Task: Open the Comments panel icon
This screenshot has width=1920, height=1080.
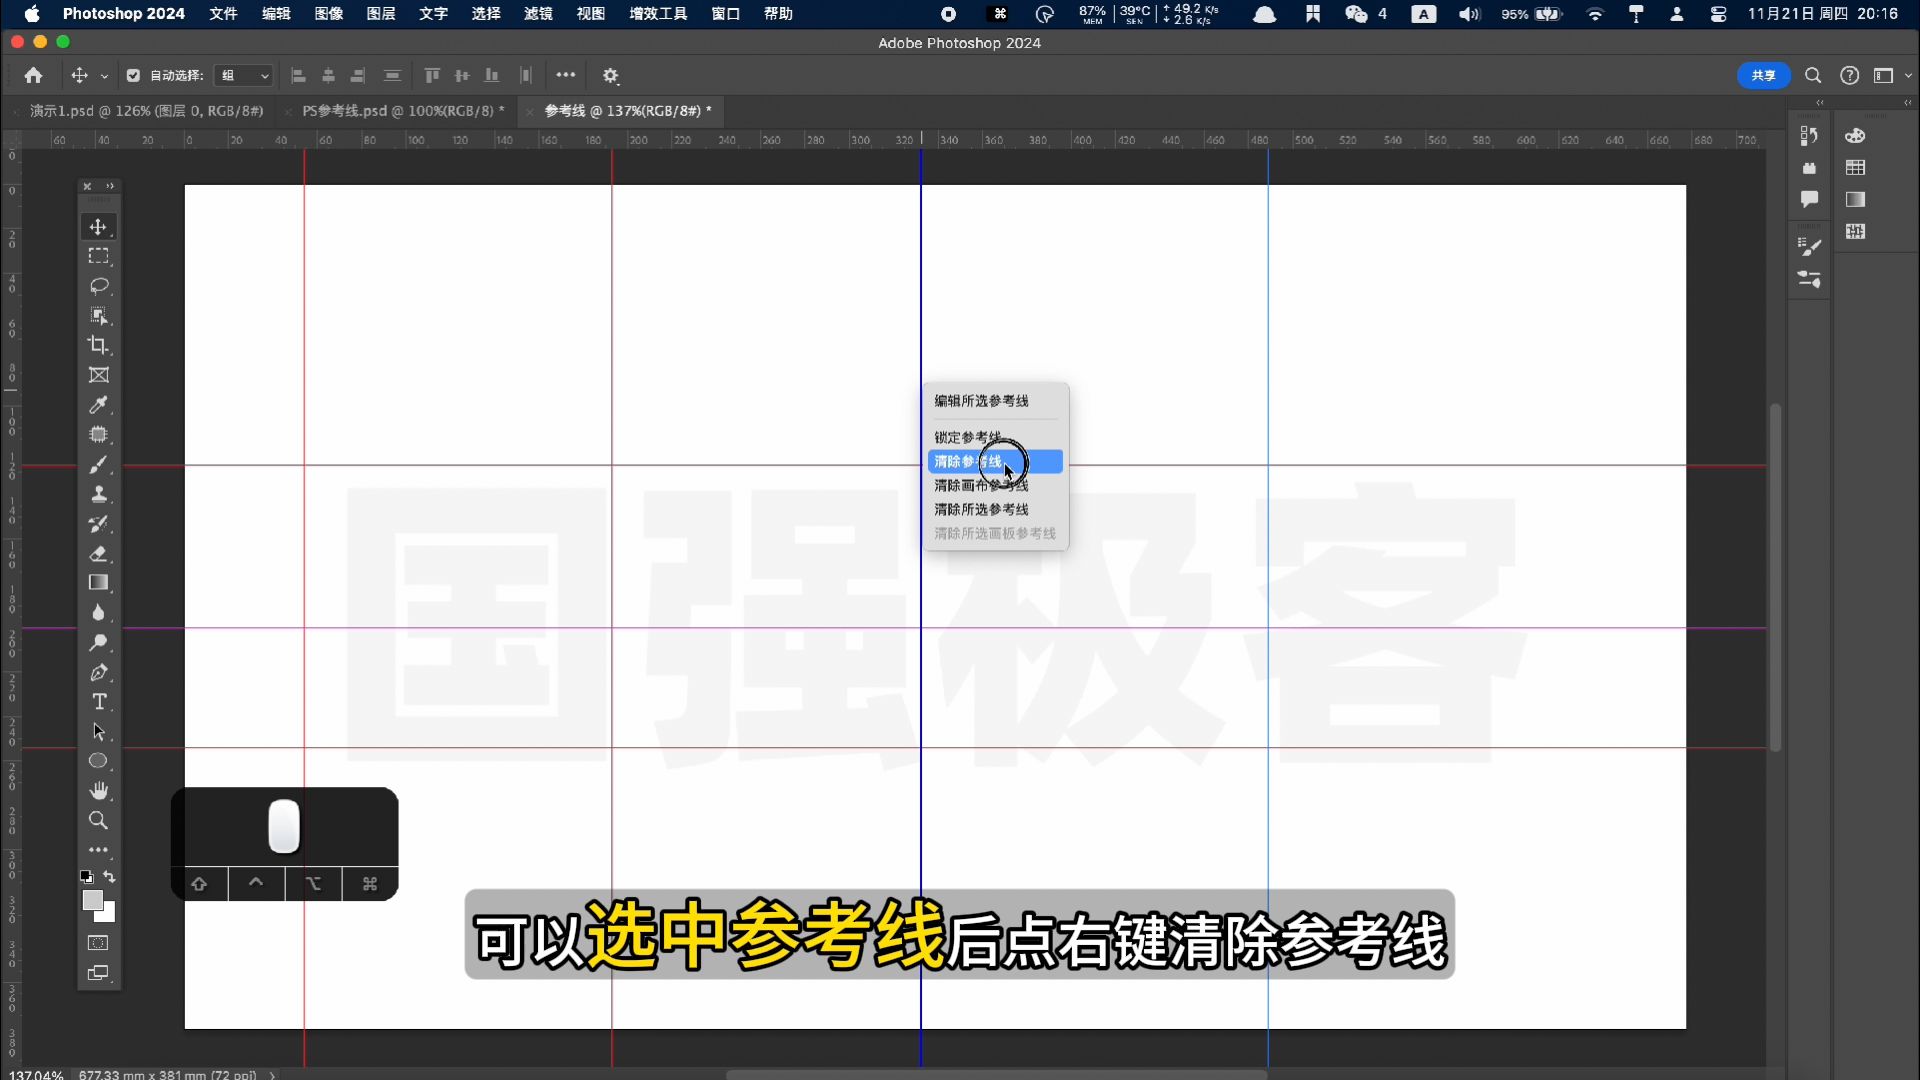Action: coord(1809,199)
